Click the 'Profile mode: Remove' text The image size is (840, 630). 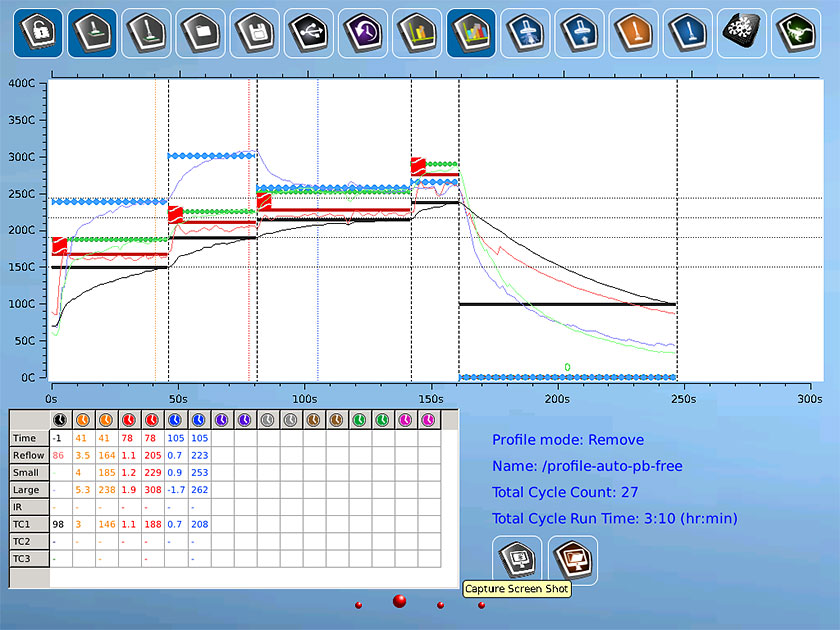tap(568, 440)
